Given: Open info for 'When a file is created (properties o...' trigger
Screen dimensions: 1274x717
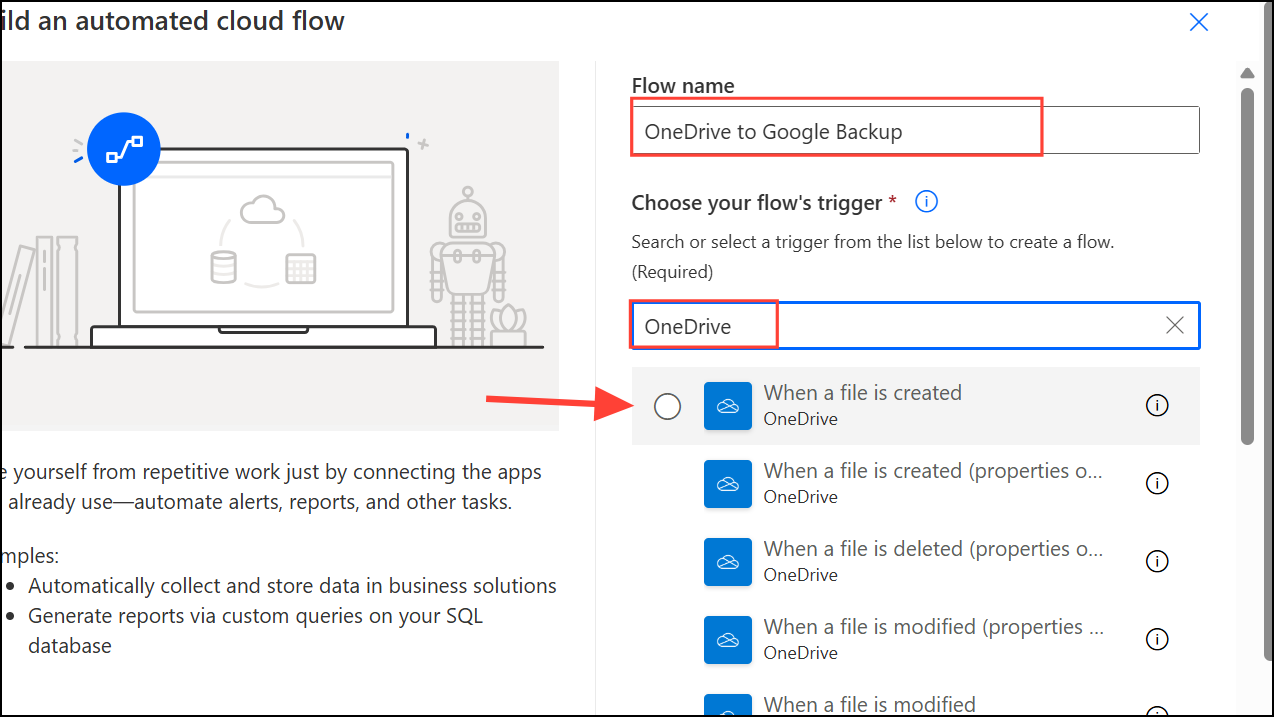Looking at the screenshot, I should click(x=1157, y=484).
